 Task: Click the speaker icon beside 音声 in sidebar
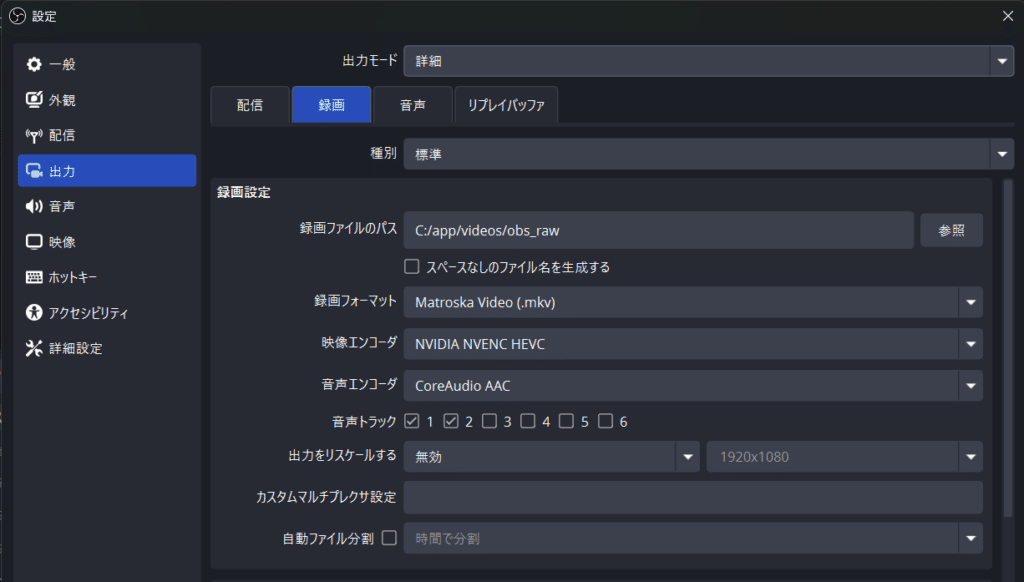pos(34,206)
